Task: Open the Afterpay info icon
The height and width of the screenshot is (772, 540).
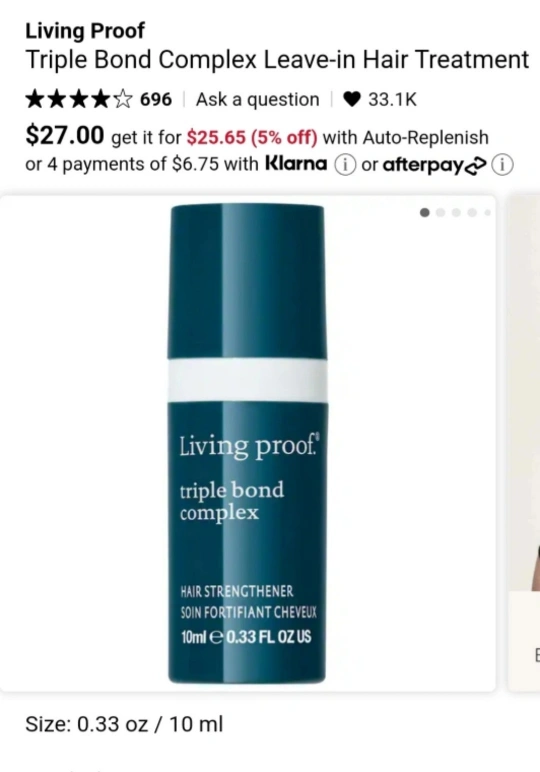Action: (503, 164)
